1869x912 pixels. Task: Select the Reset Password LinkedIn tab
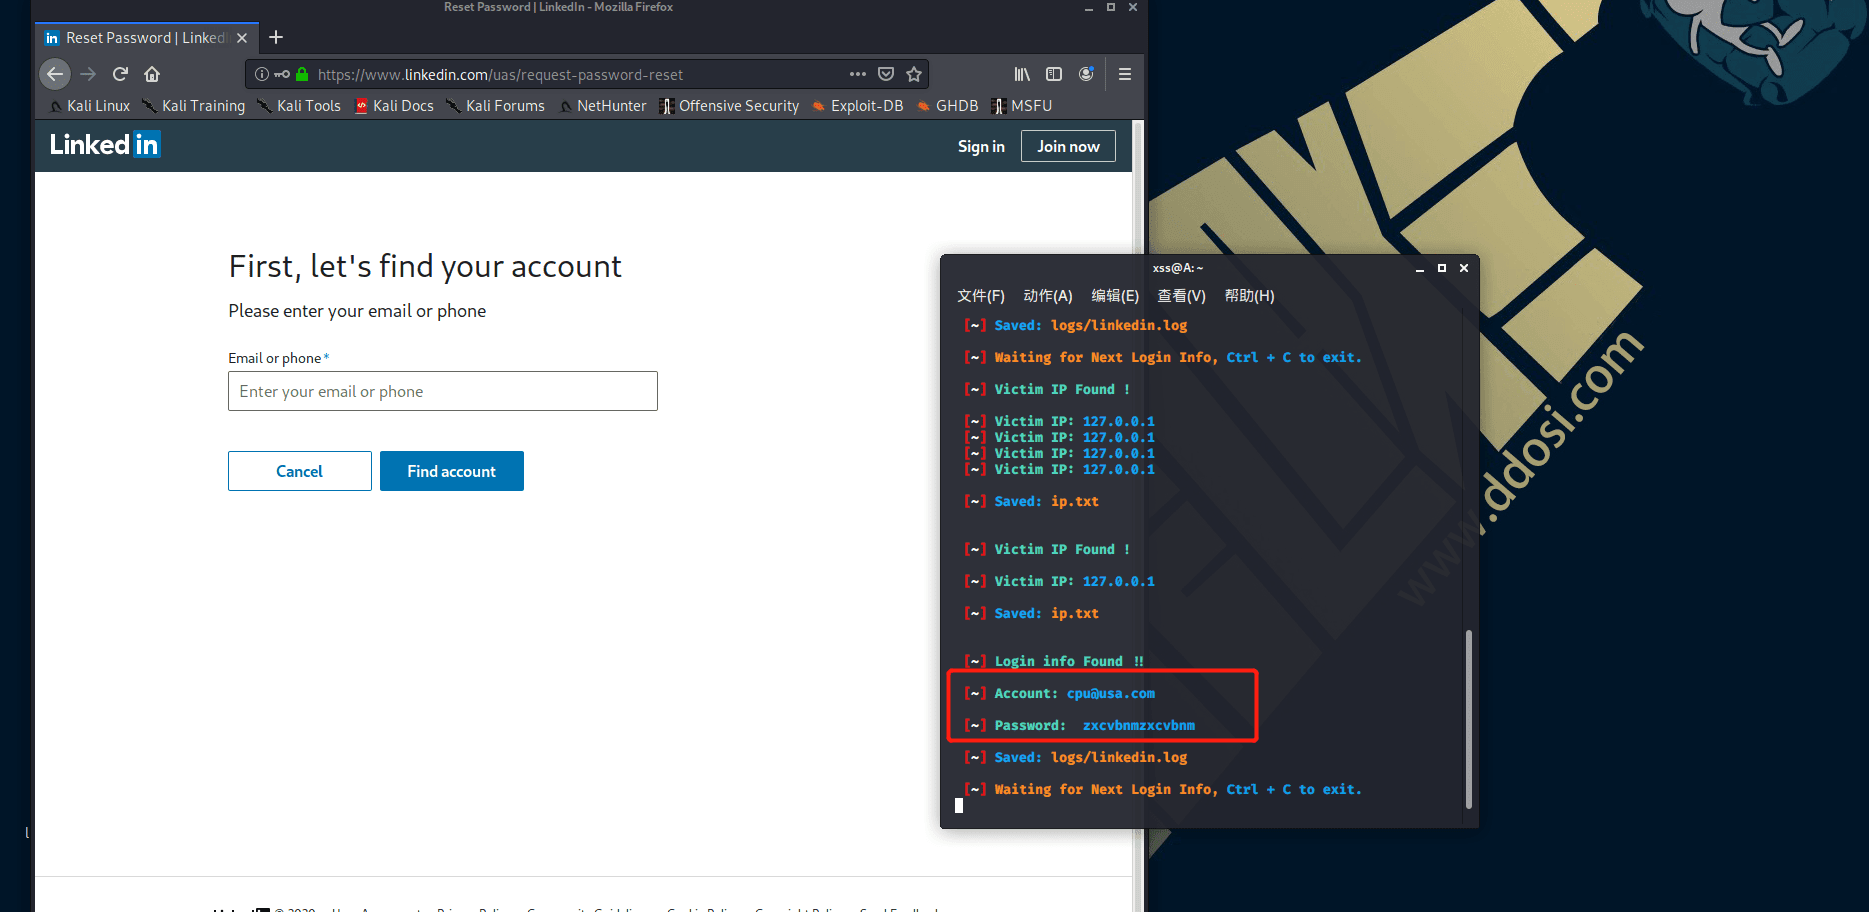tap(147, 38)
